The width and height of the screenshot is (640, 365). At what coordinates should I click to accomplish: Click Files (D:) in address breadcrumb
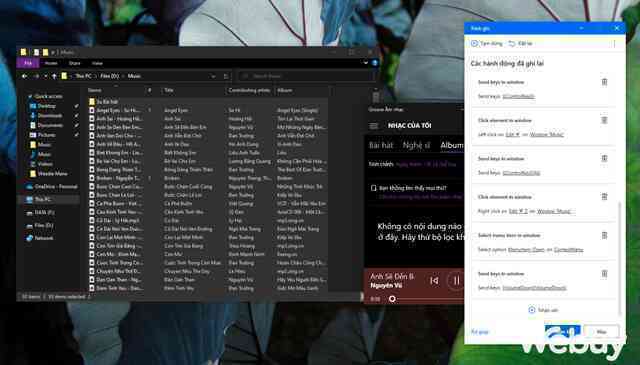click(109, 76)
